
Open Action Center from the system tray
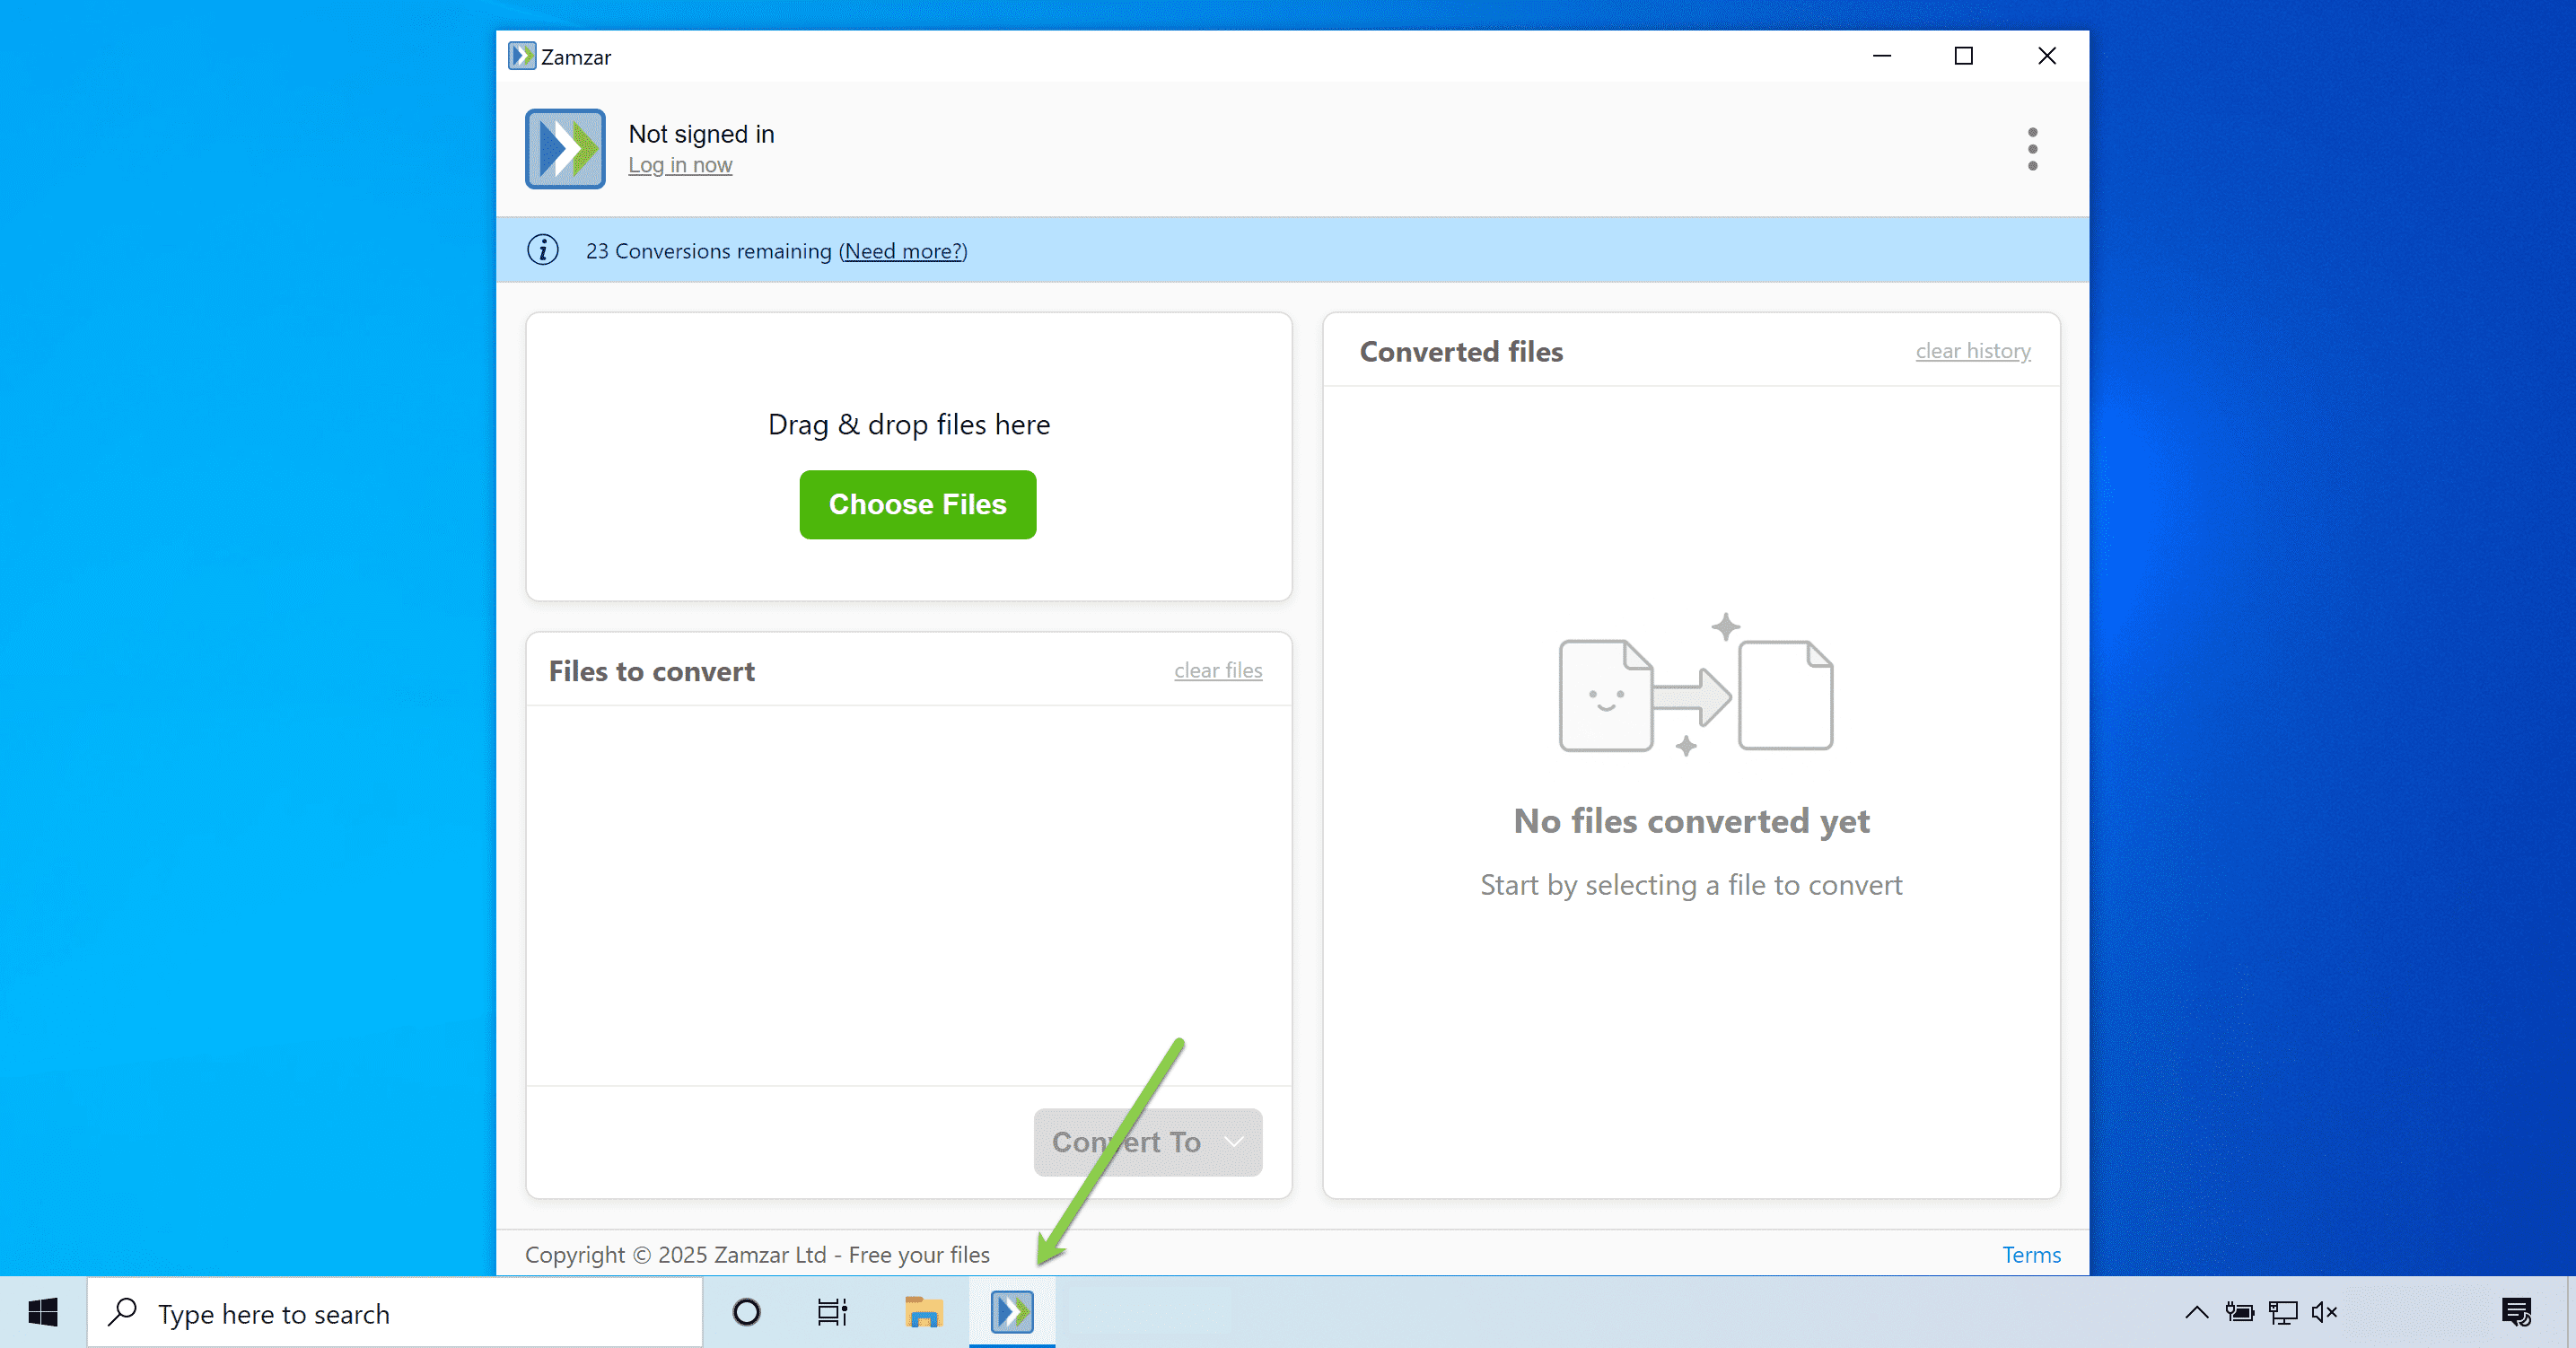pyautogui.click(x=2517, y=1312)
